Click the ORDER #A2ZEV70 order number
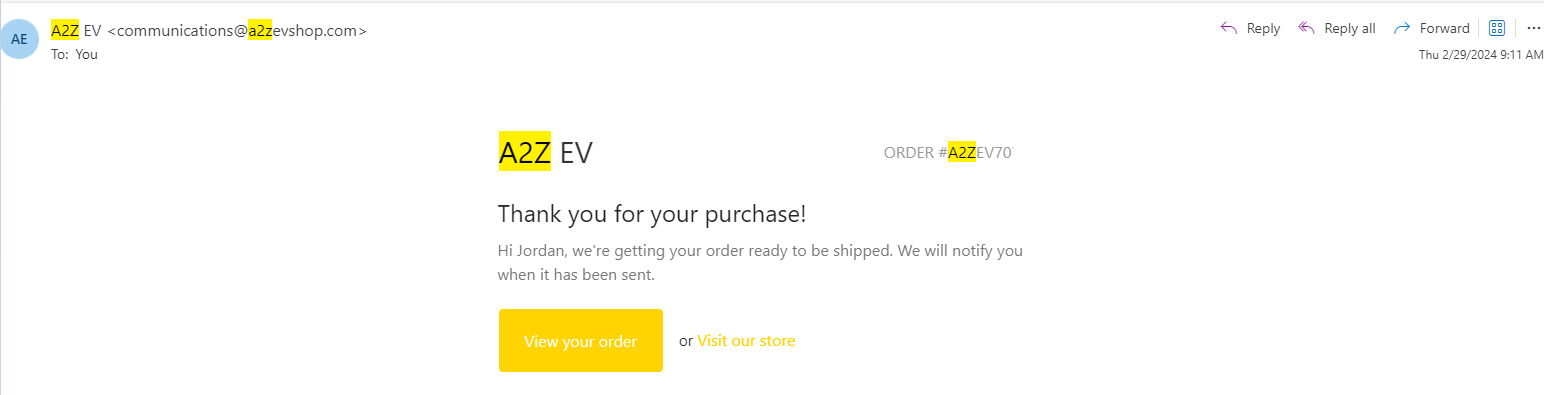This screenshot has height=395, width=1544. click(948, 153)
